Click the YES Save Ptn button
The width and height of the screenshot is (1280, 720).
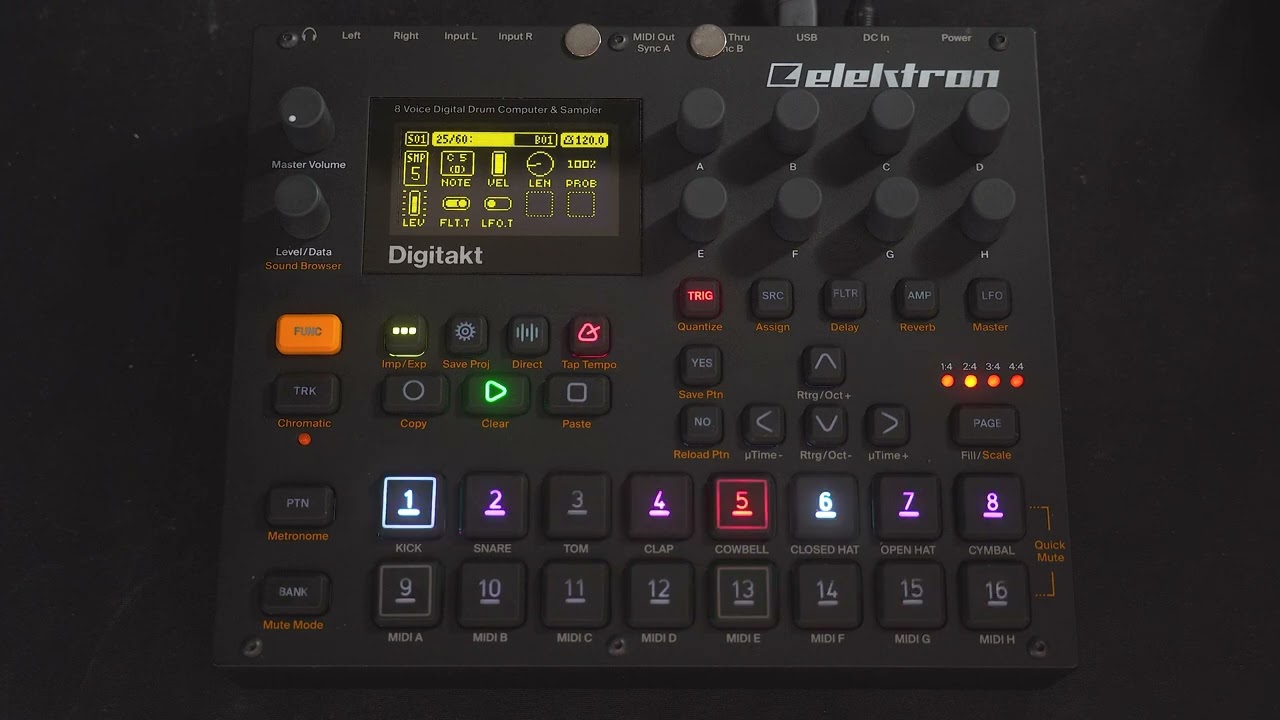702,363
